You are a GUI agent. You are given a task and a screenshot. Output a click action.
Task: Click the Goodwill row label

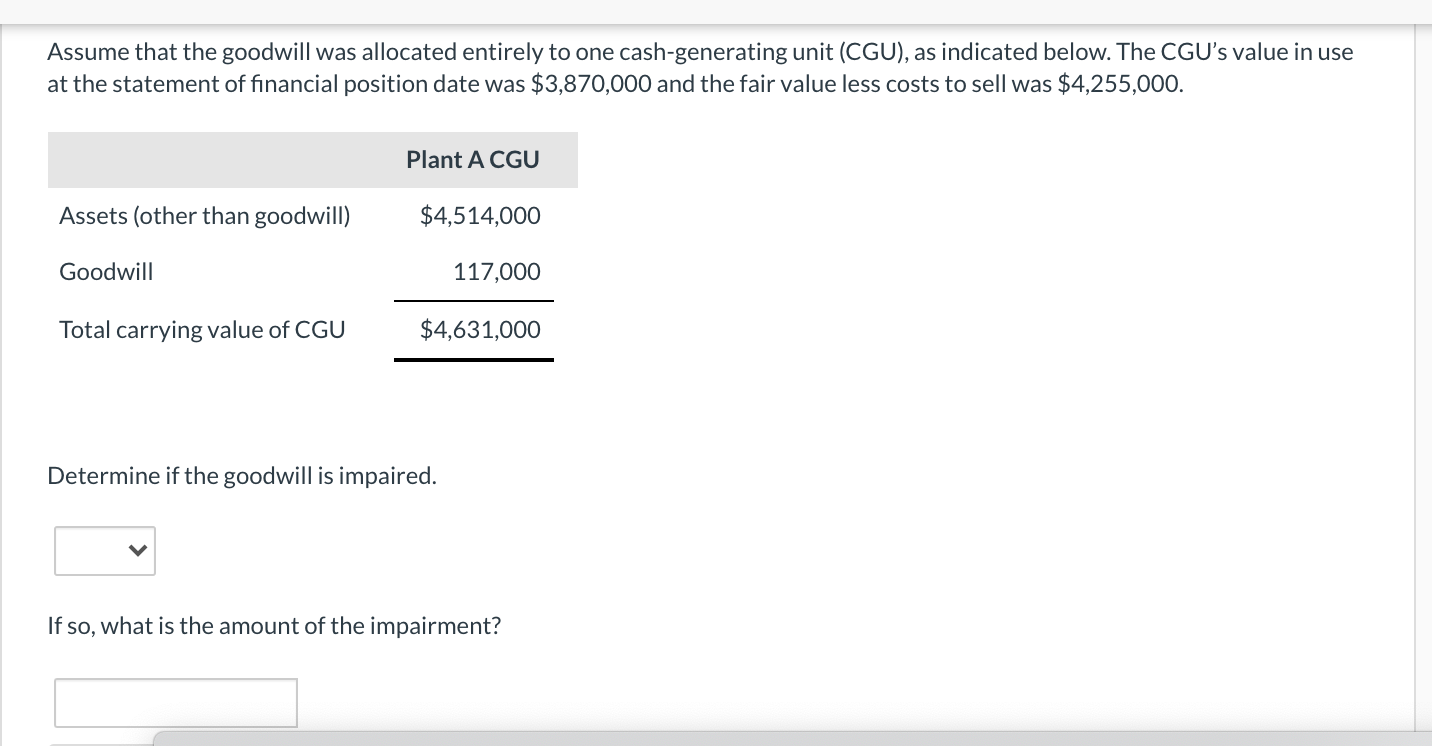tap(106, 272)
